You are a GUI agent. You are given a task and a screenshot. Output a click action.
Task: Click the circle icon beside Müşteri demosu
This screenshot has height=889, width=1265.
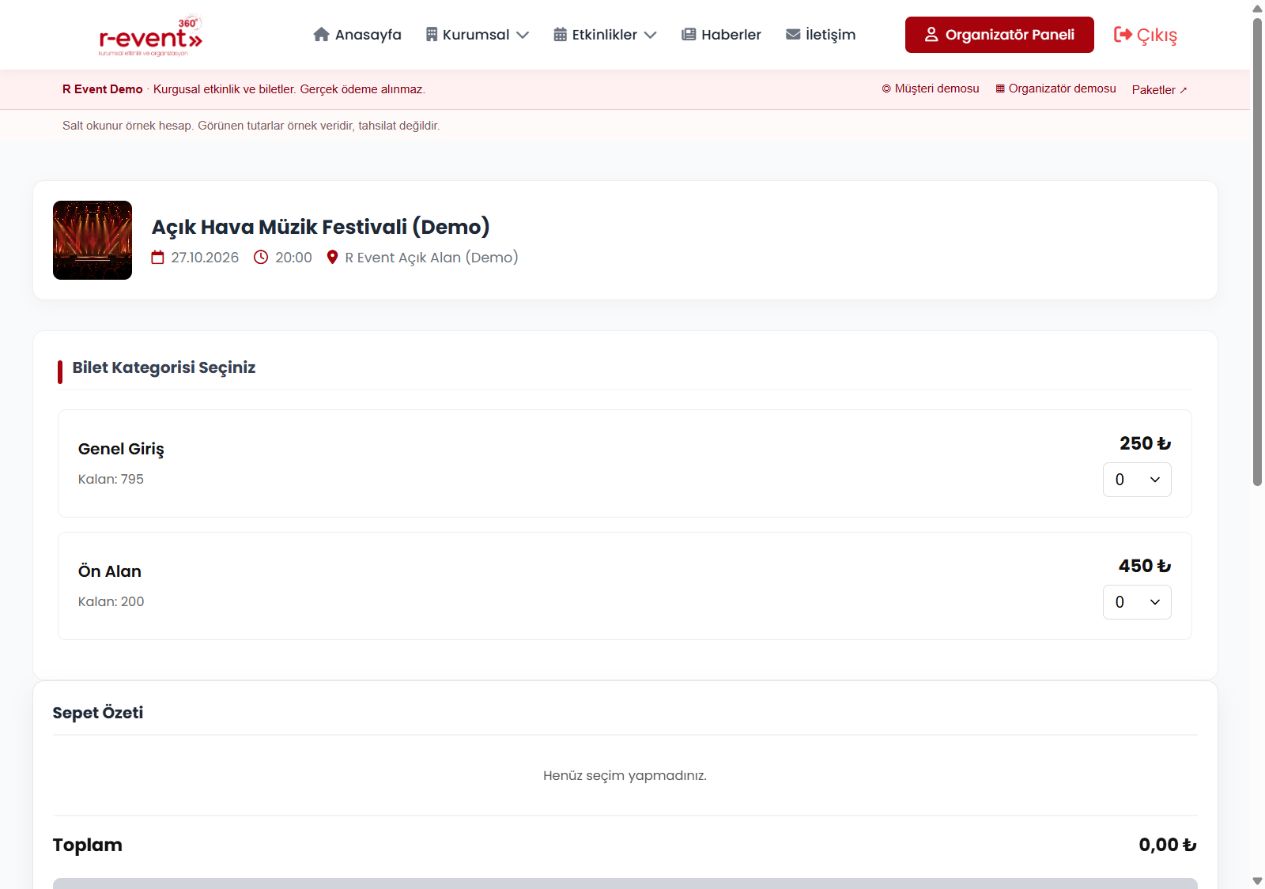886,89
